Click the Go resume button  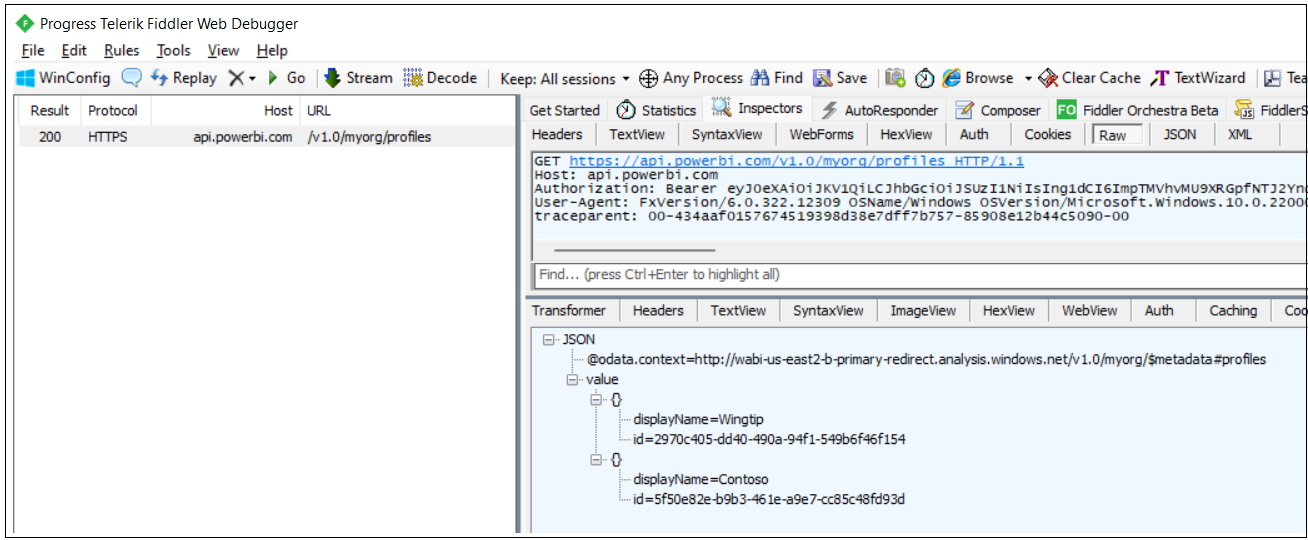pyautogui.click(x=287, y=78)
